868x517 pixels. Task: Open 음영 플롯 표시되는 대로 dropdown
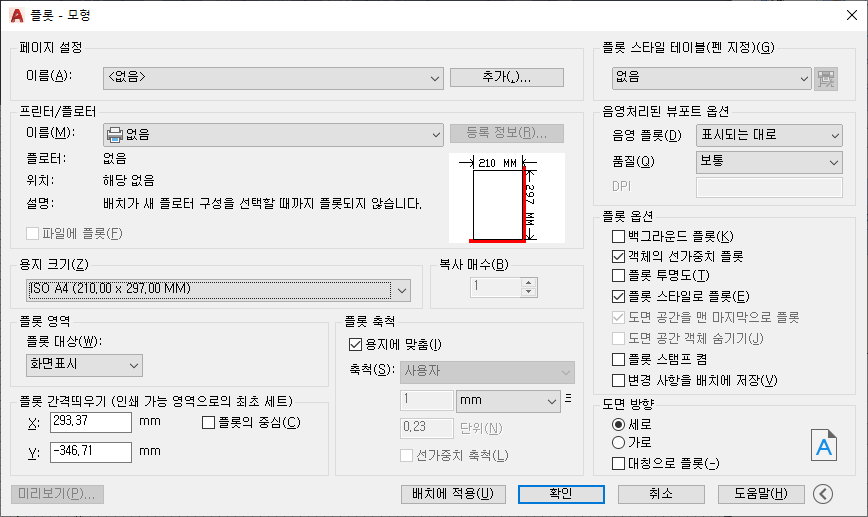pos(769,135)
